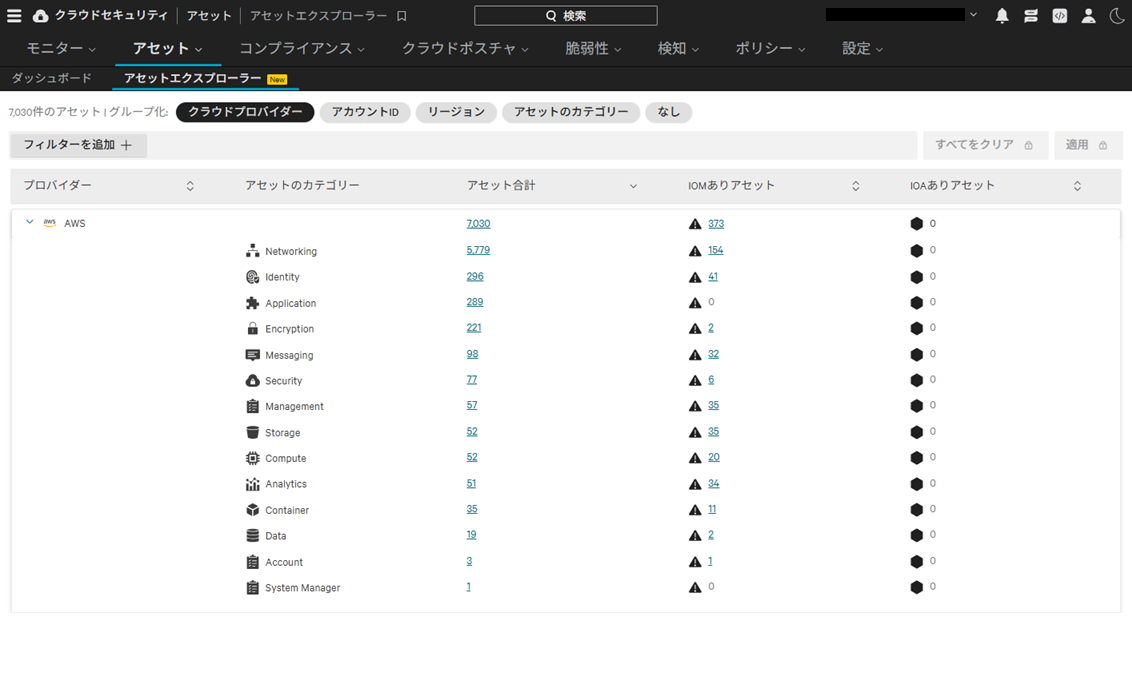Group by リージョン
The image size is (1132, 700).
[x=456, y=112]
